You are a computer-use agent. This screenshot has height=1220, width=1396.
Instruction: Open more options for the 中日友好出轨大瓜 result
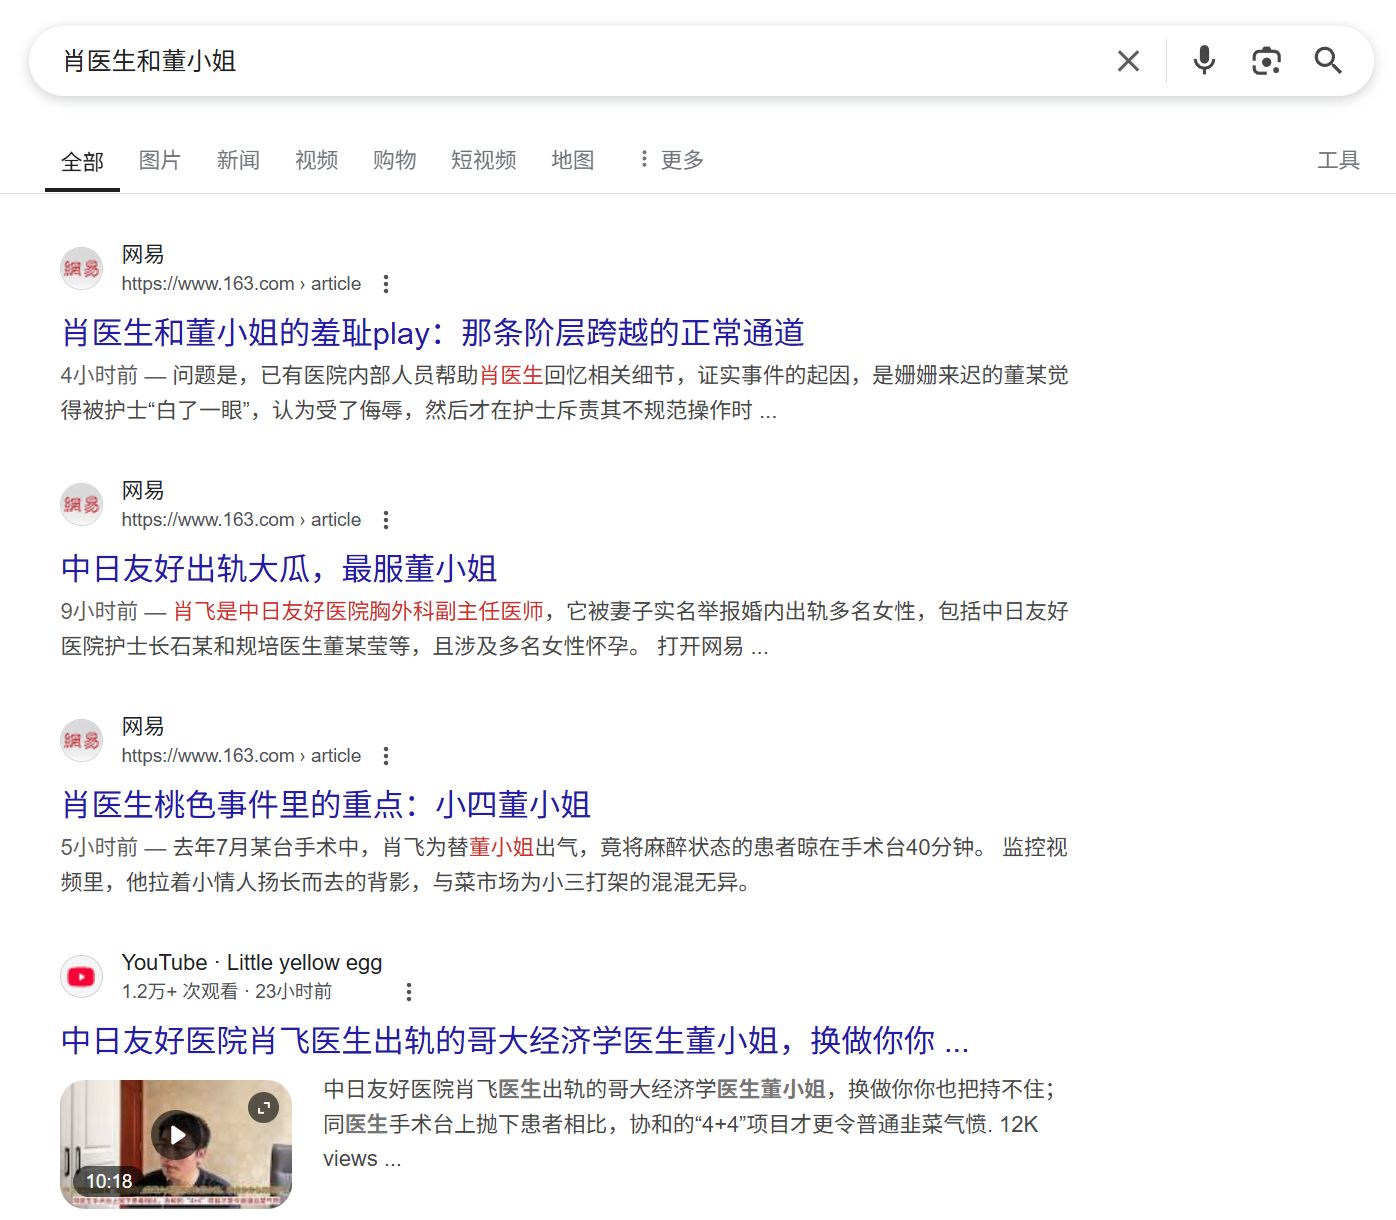[x=386, y=520]
